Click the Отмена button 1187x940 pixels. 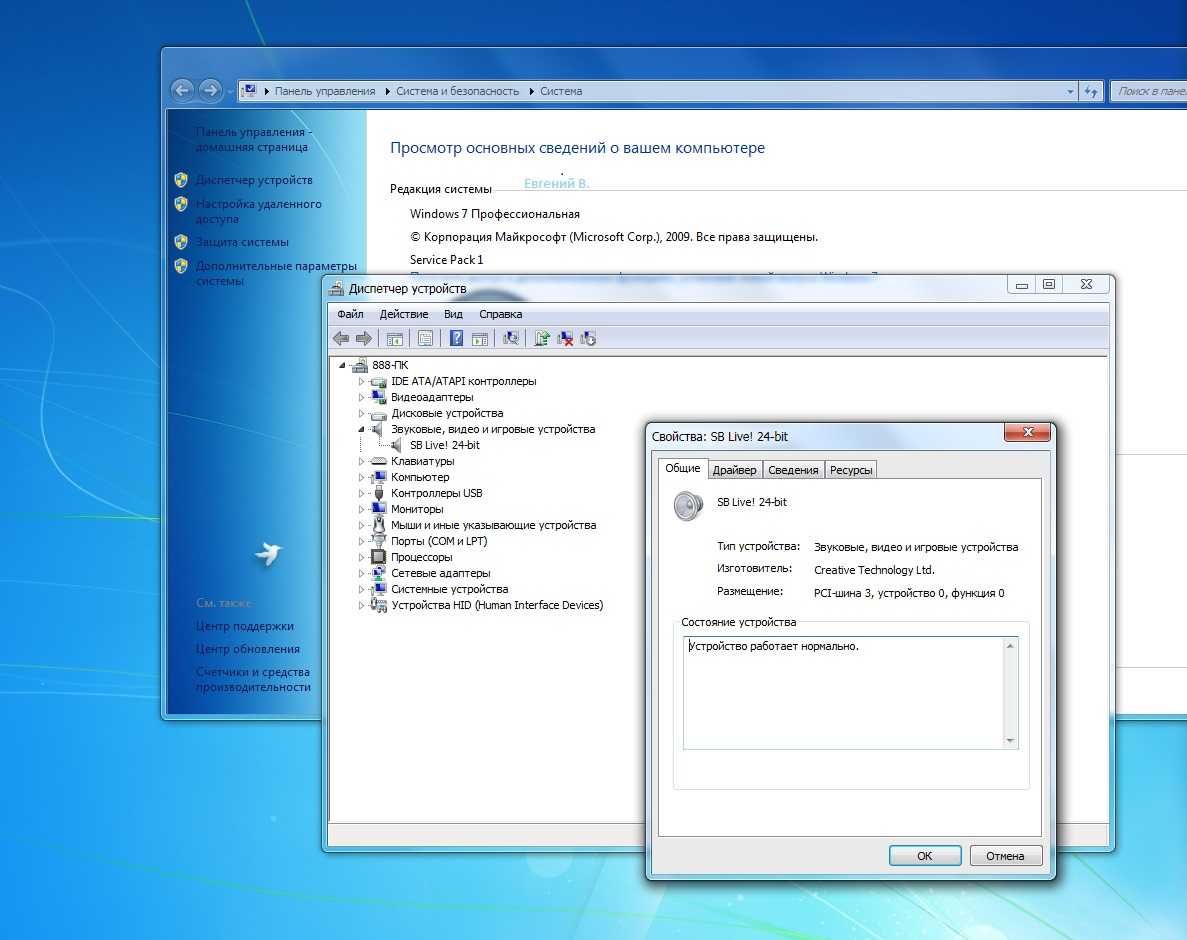coord(1005,856)
